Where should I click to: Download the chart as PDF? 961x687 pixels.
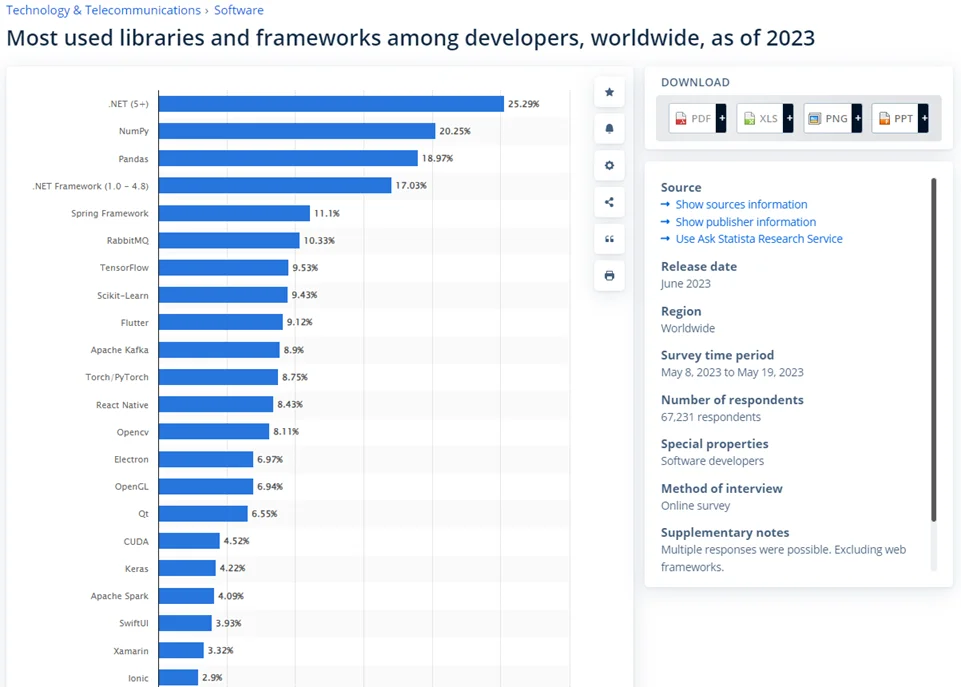click(693, 118)
